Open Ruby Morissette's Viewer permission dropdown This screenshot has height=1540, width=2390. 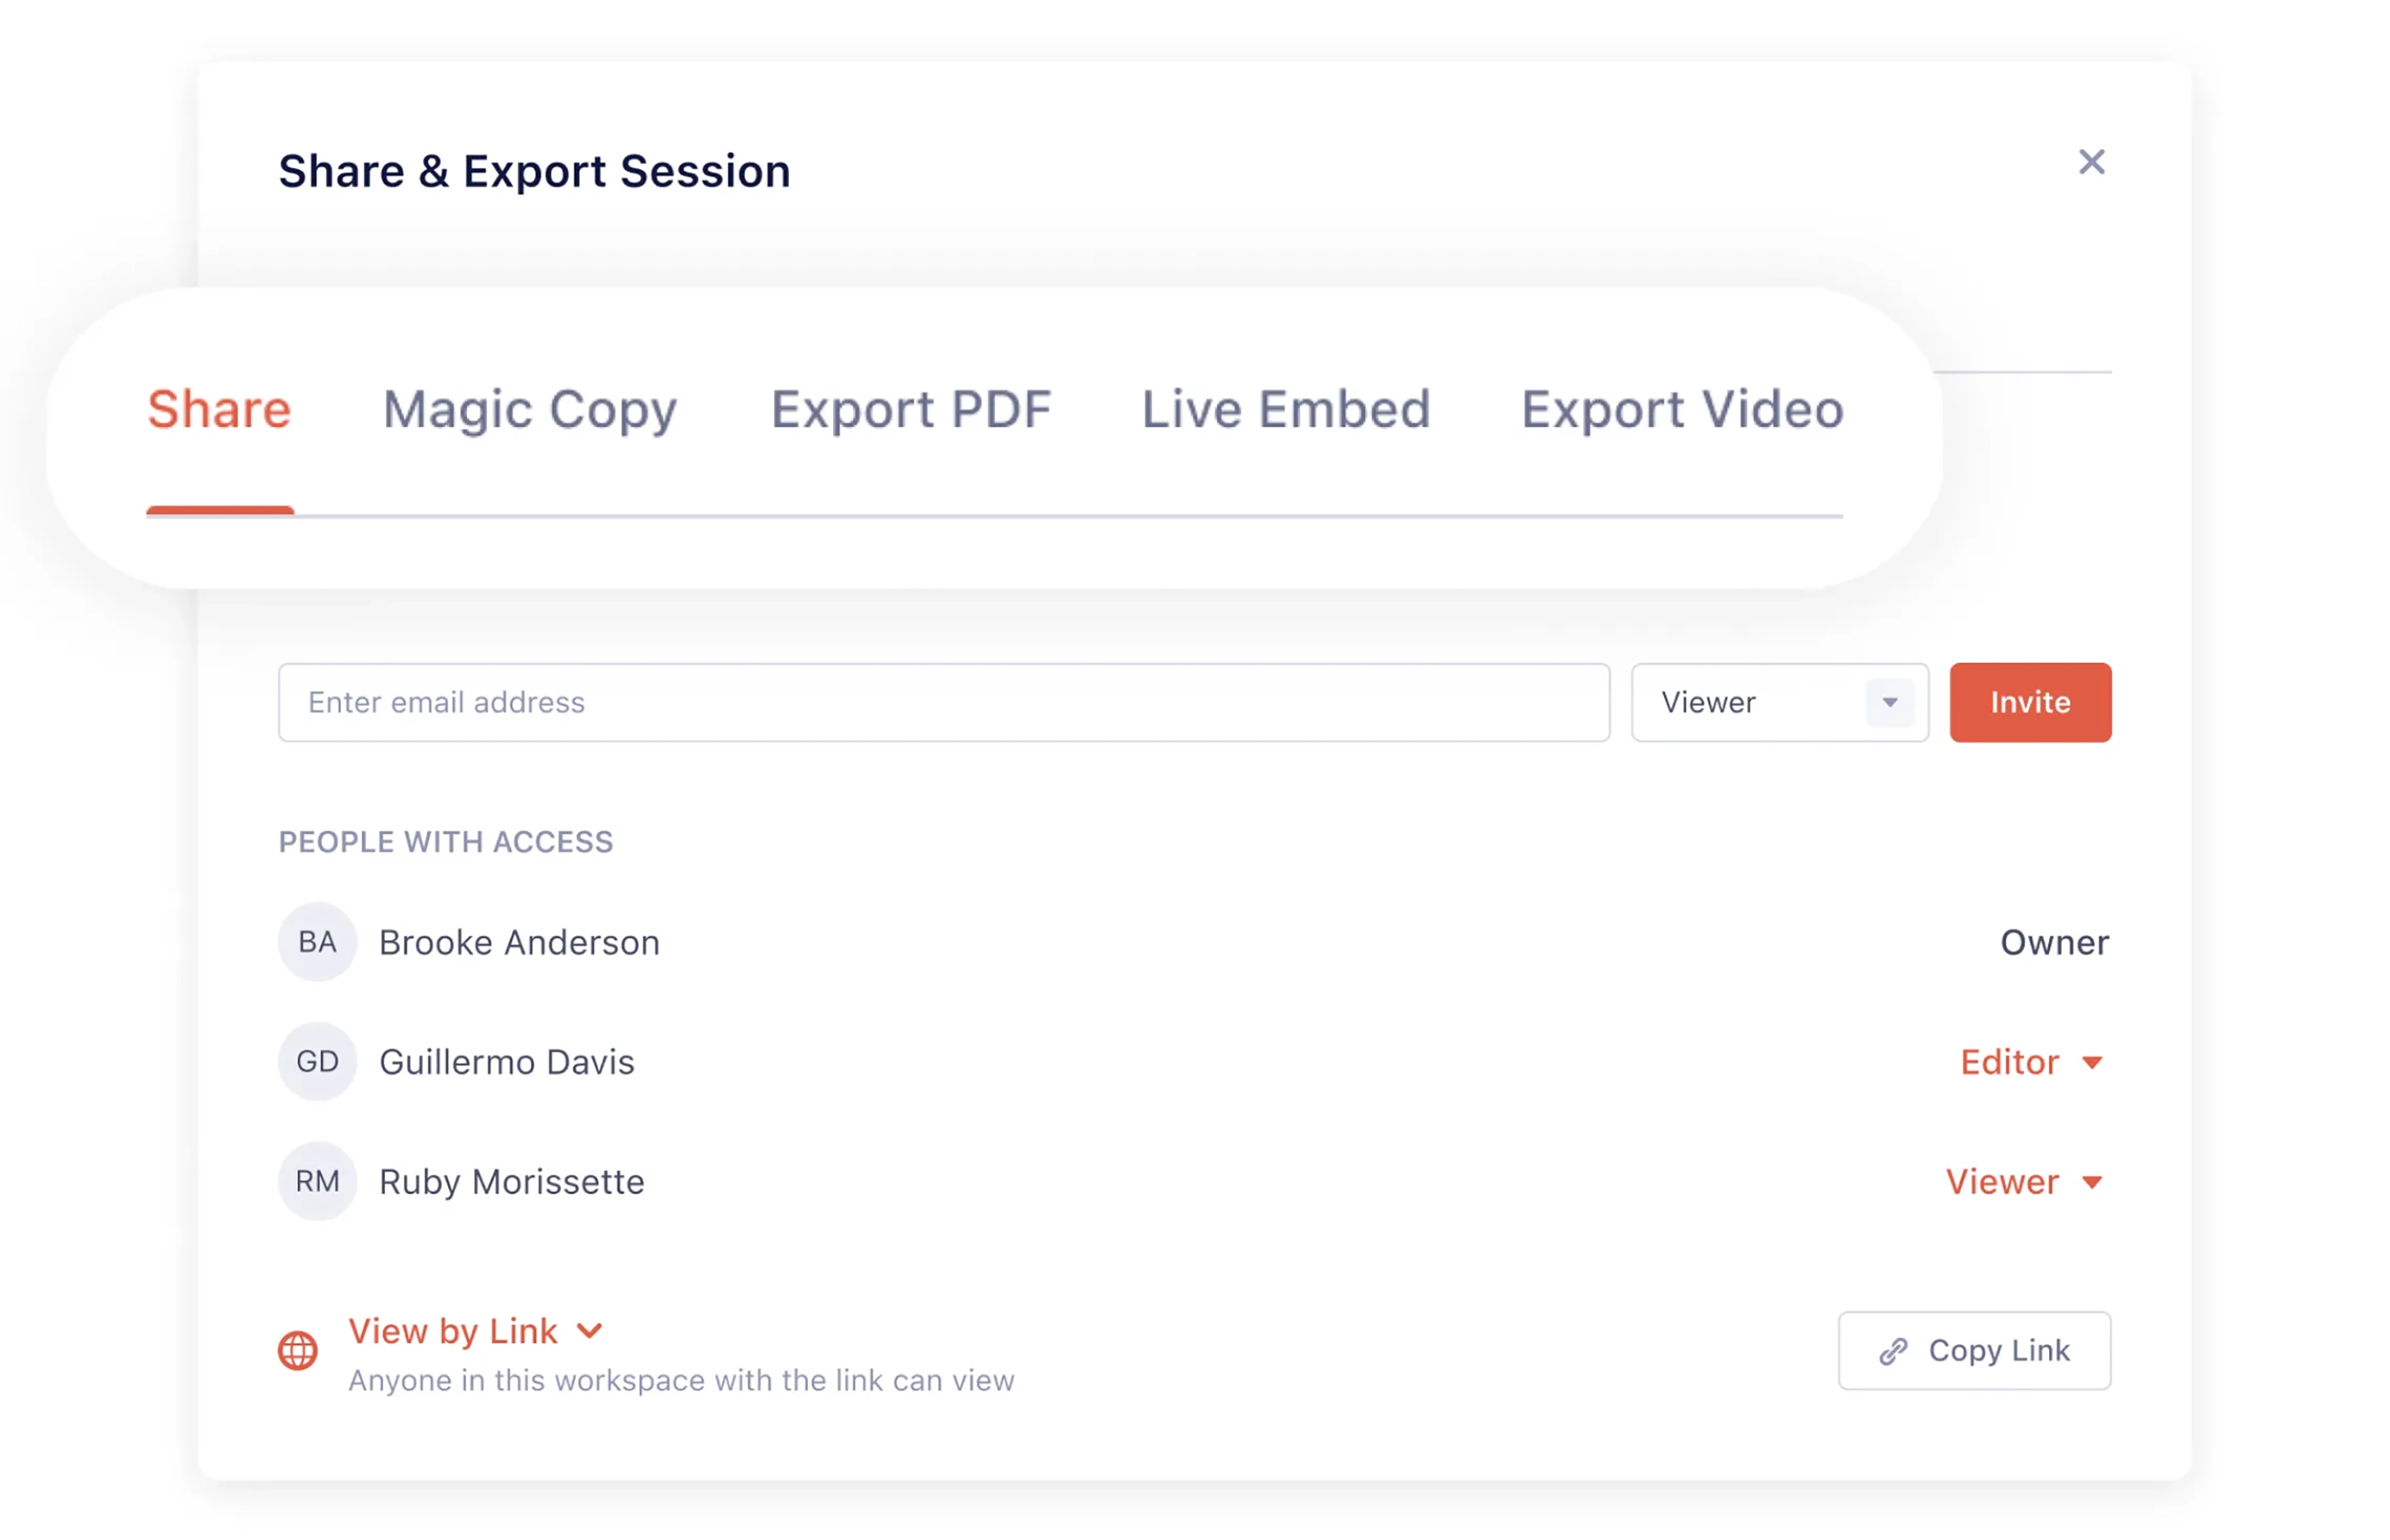[x=2023, y=1181]
